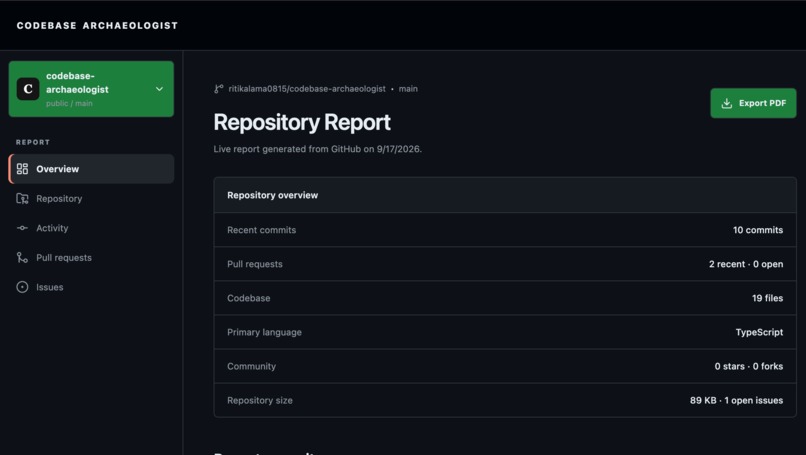This screenshot has height=455, width=806.
Task: Open the Repository section
Action: coord(91,198)
